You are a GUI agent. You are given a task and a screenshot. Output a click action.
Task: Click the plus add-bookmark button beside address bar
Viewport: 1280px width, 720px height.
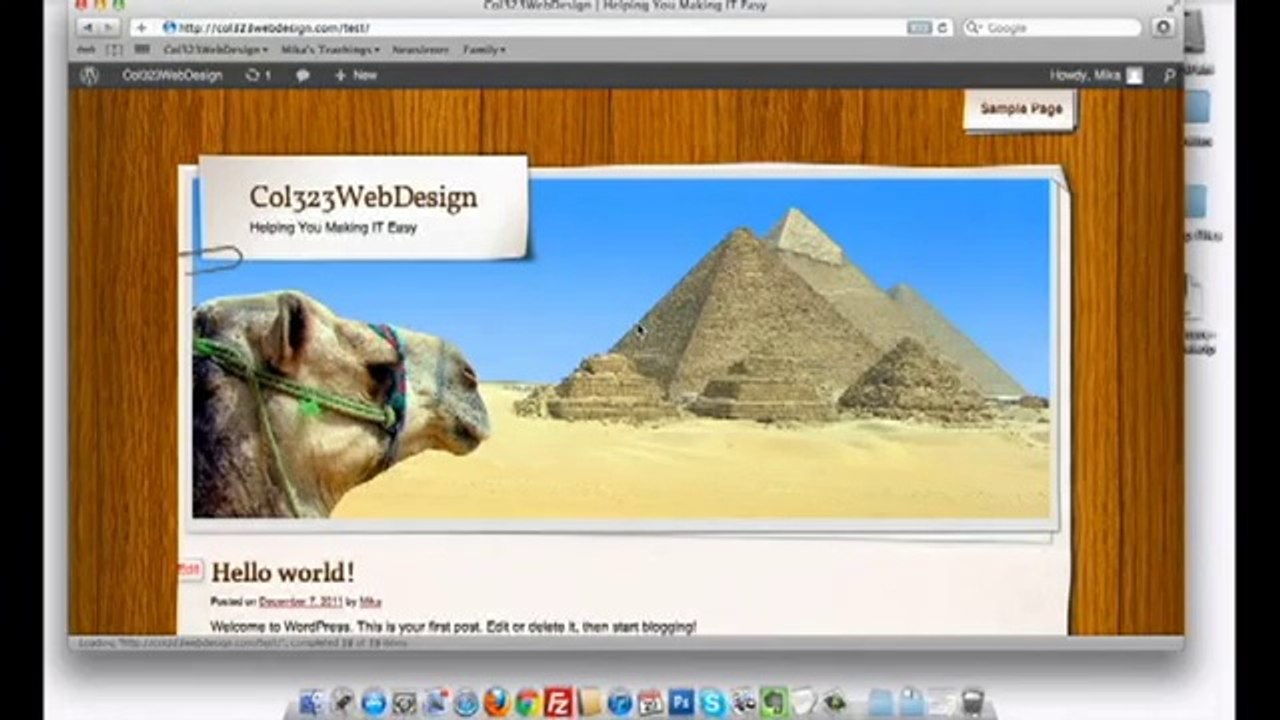[141, 28]
